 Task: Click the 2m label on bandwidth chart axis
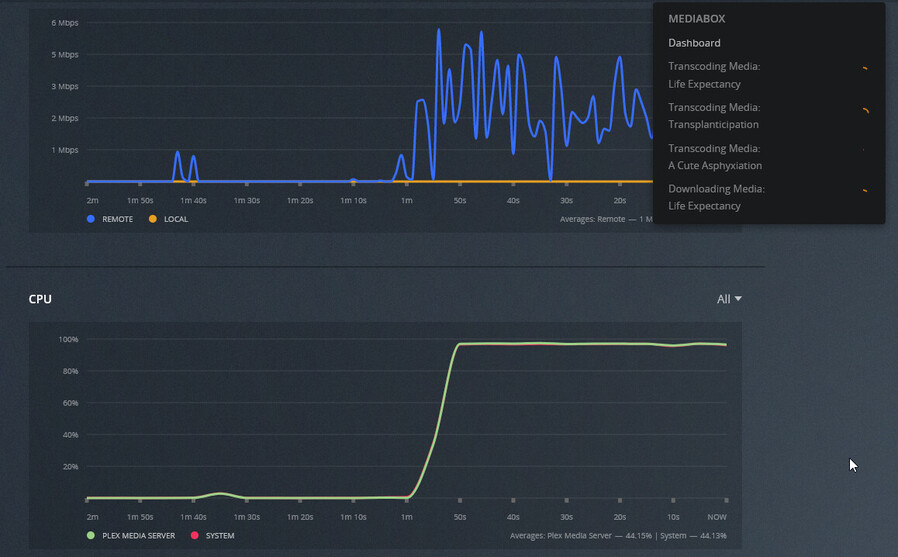coord(92,200)
